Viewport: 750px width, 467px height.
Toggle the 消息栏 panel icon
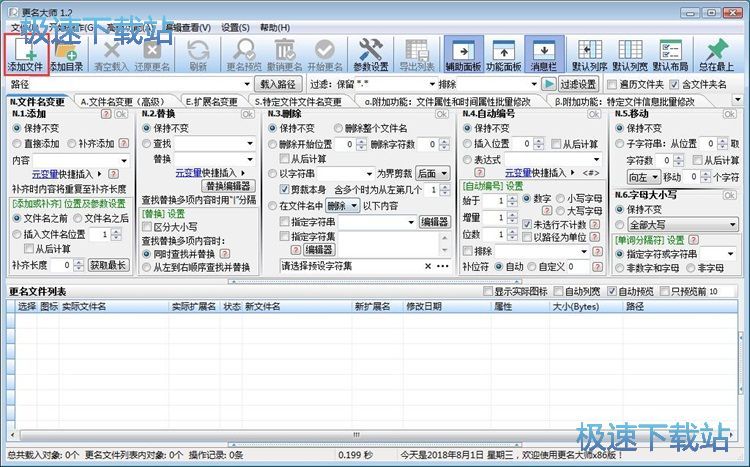point(544,54)
